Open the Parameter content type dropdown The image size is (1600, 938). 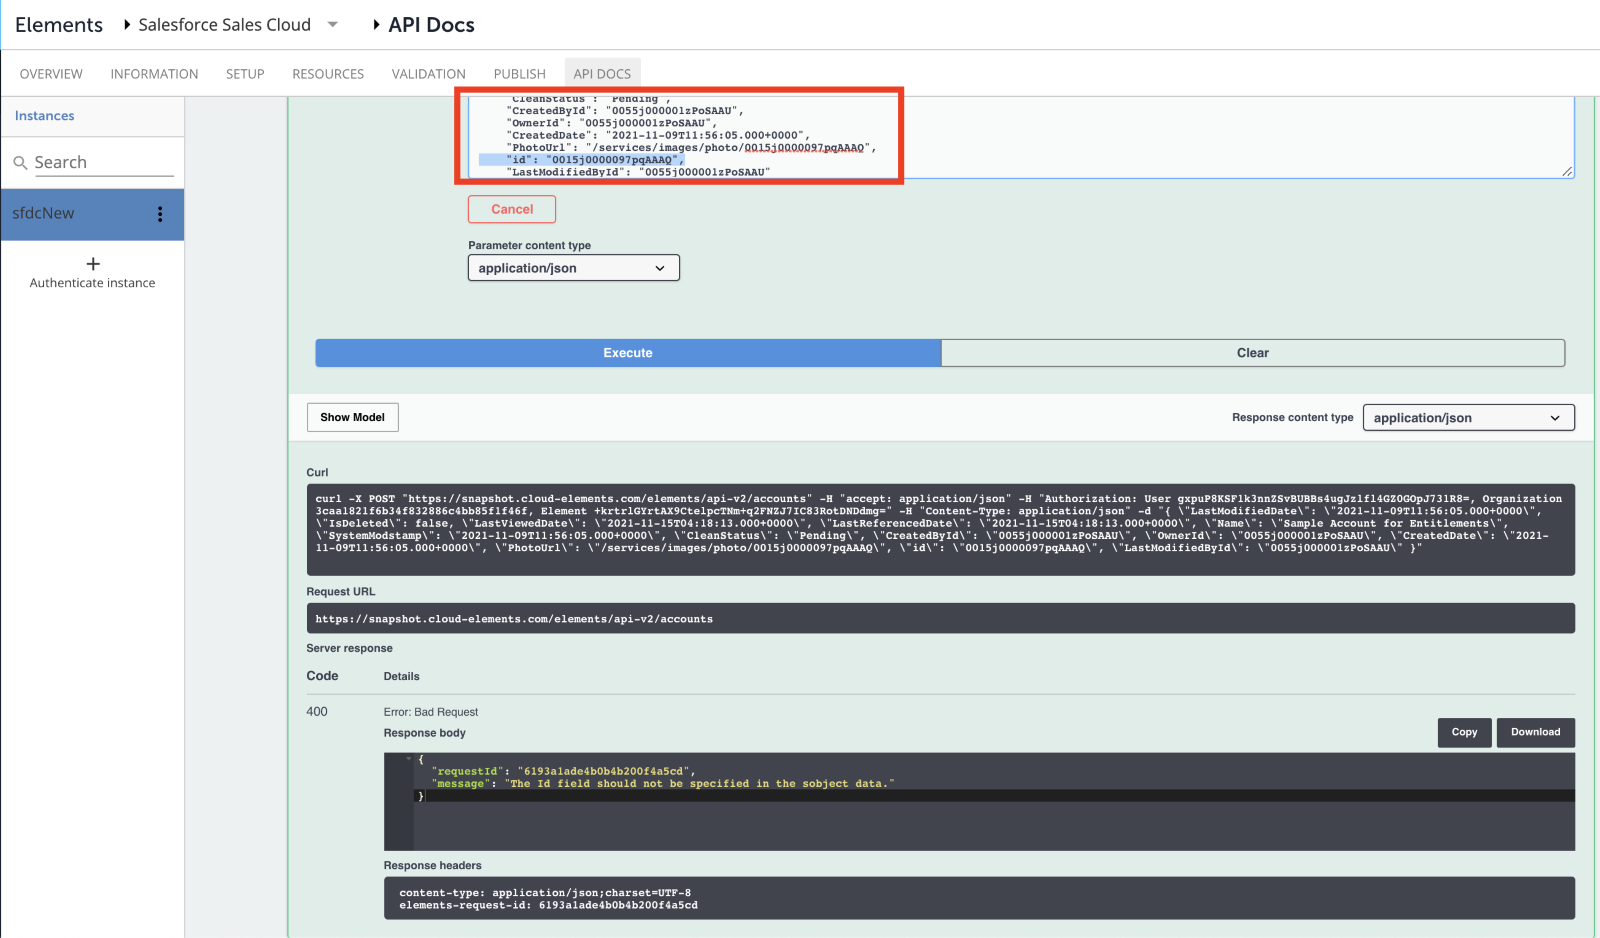click(574, 268)
